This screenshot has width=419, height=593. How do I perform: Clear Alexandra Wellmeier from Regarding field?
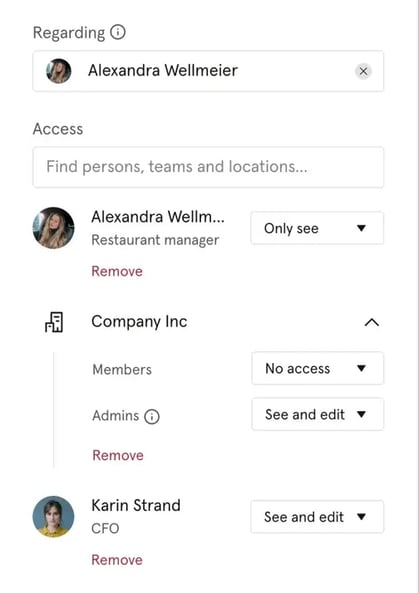coord(363,71)
